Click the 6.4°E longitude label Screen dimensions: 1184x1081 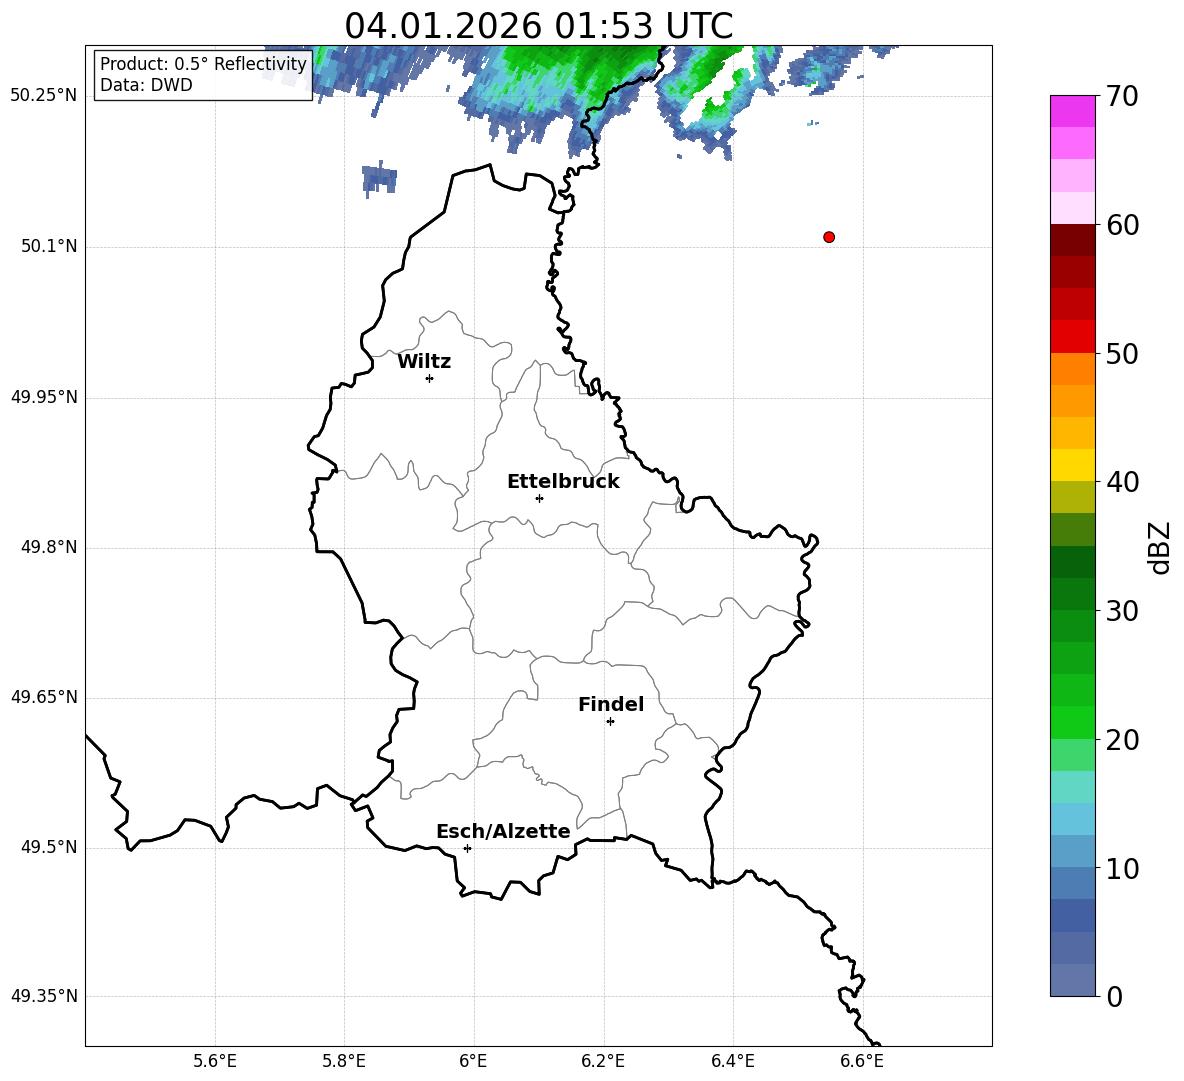pos(732,1061)
